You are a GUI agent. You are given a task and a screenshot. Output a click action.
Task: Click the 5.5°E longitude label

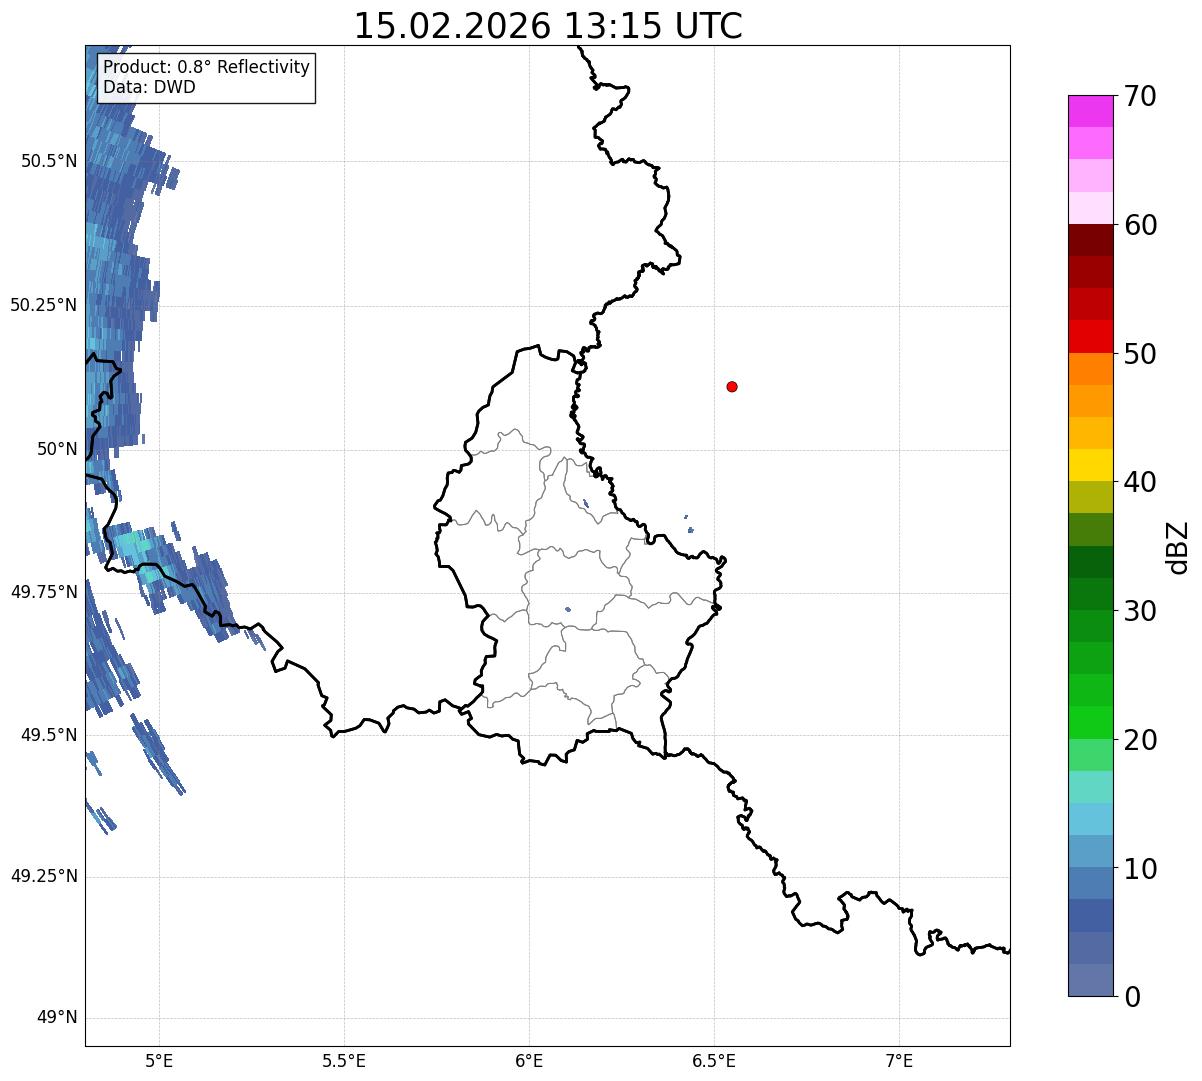tap(344, 1060)
